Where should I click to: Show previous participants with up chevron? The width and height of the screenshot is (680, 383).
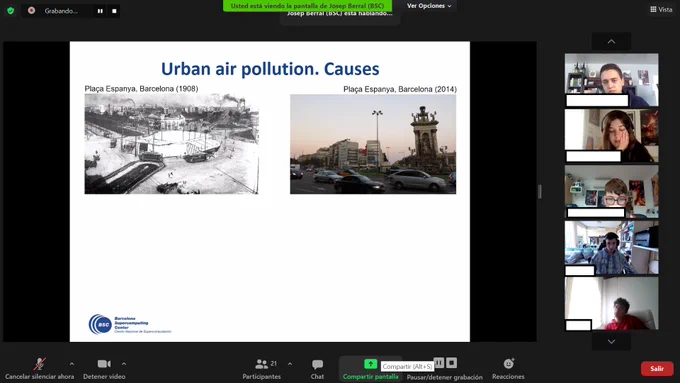coord(611,41)
